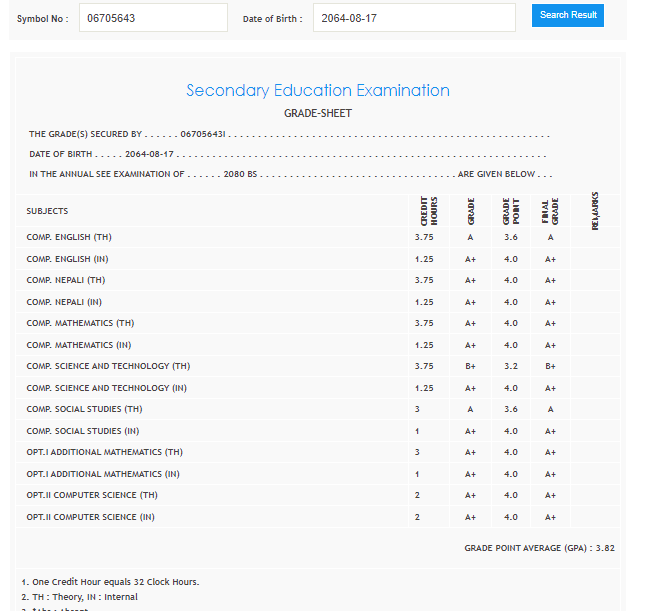Image resolution: width=652 pixels, height=611 pixels.
Task: Click the 'One Credit Hour' footnote
Action: coord(110,582)
